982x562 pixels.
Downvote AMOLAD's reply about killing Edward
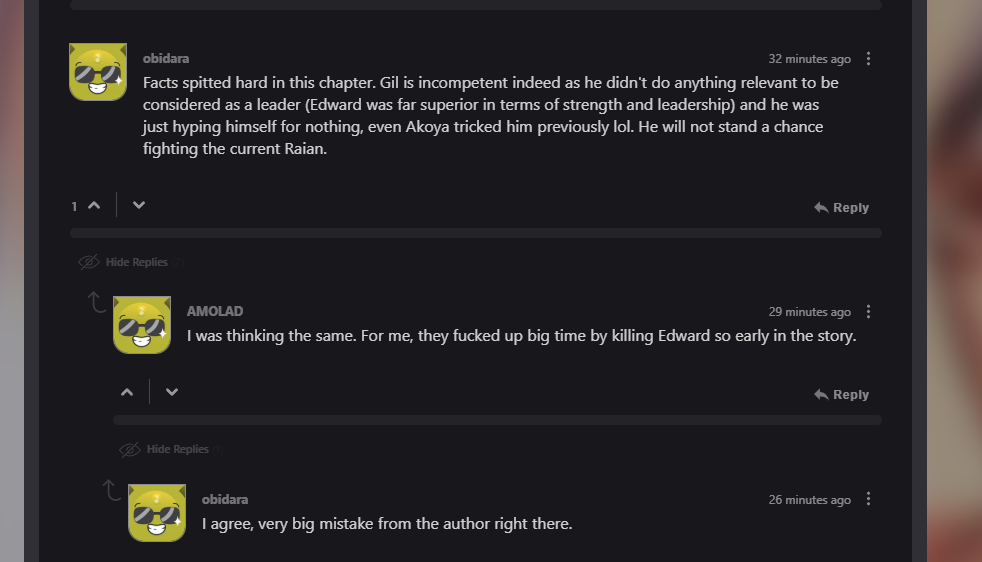pyautogui.click(x=172, y=392)
